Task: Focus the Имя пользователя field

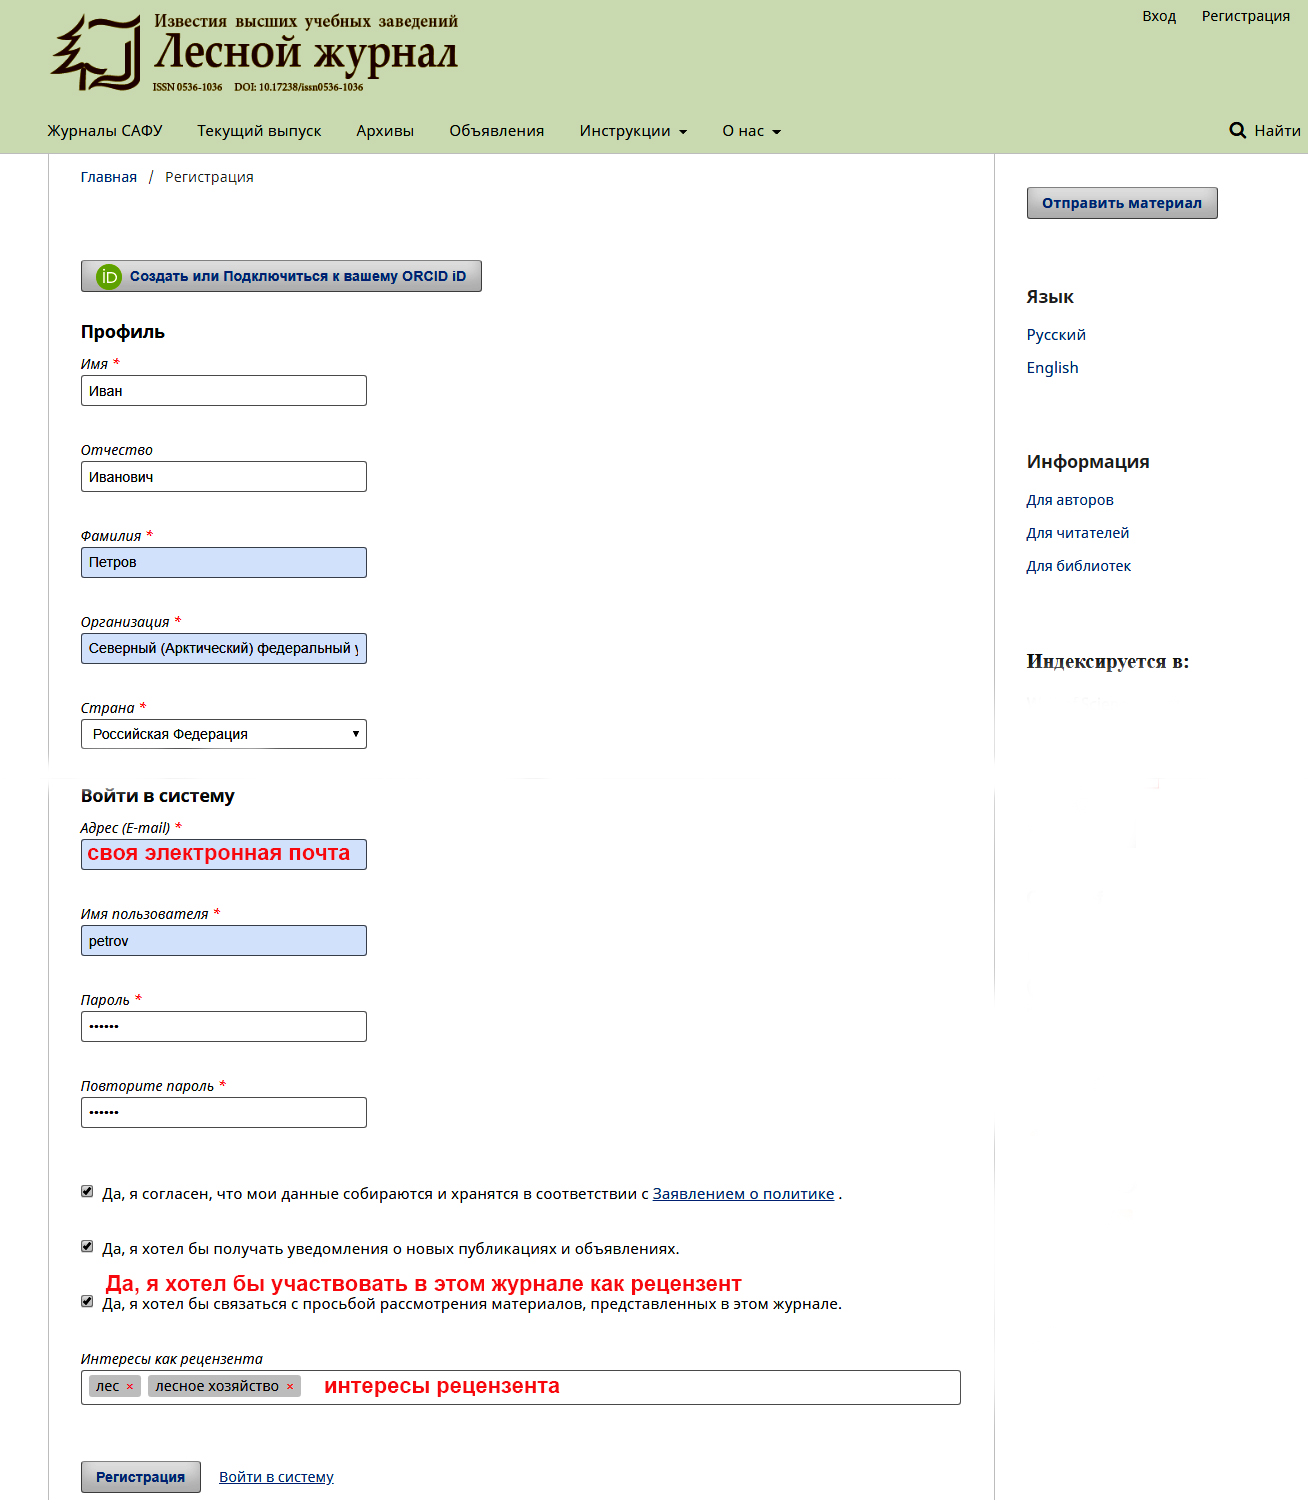Action: [223, 941]
